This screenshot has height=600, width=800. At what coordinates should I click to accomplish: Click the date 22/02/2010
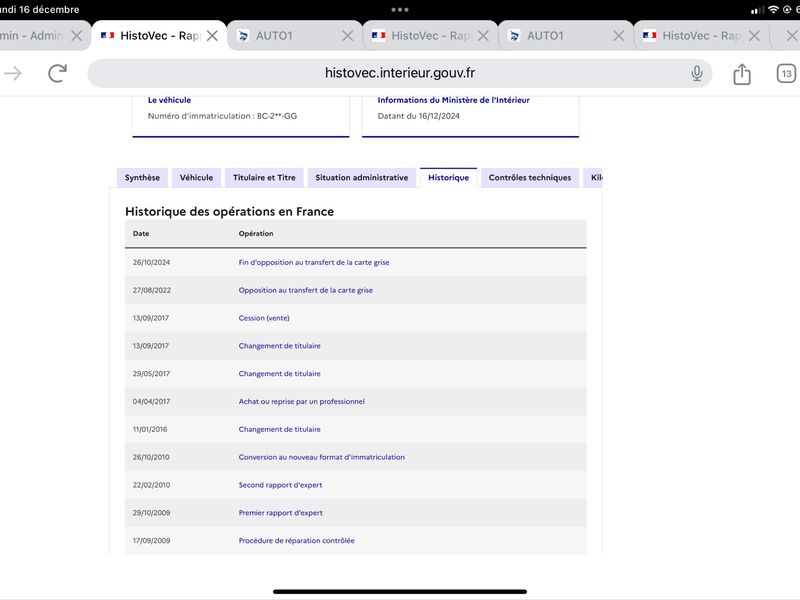pyautogui.click(x=152, y=485)
